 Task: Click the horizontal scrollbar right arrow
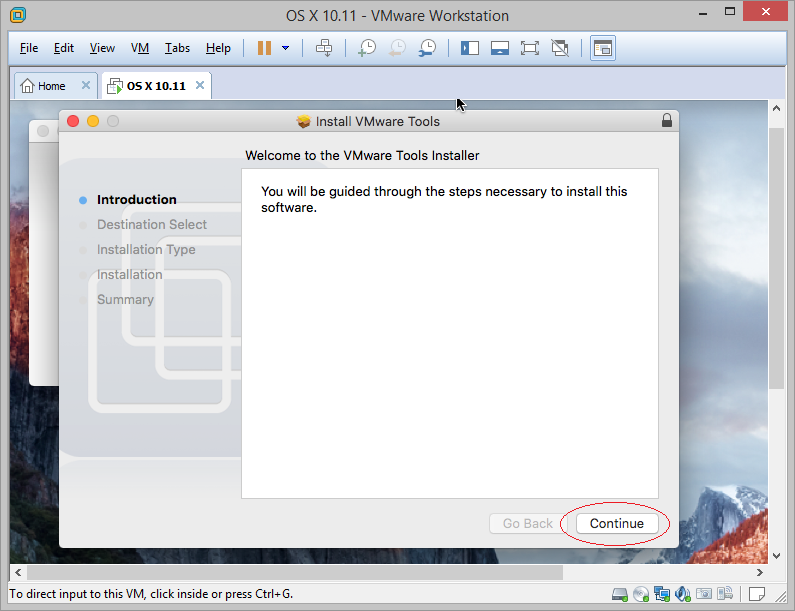(759, 572)
